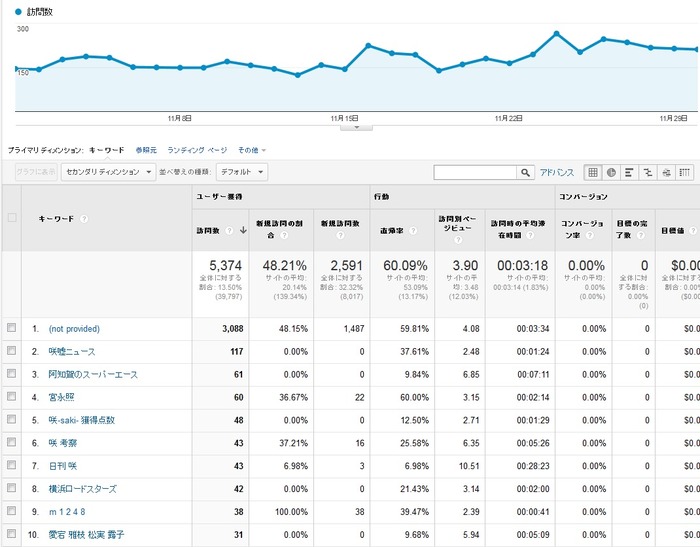Screen dimensions: 700x547
Task: Click total visits value 5,374
Action: [x=225, y=266]
